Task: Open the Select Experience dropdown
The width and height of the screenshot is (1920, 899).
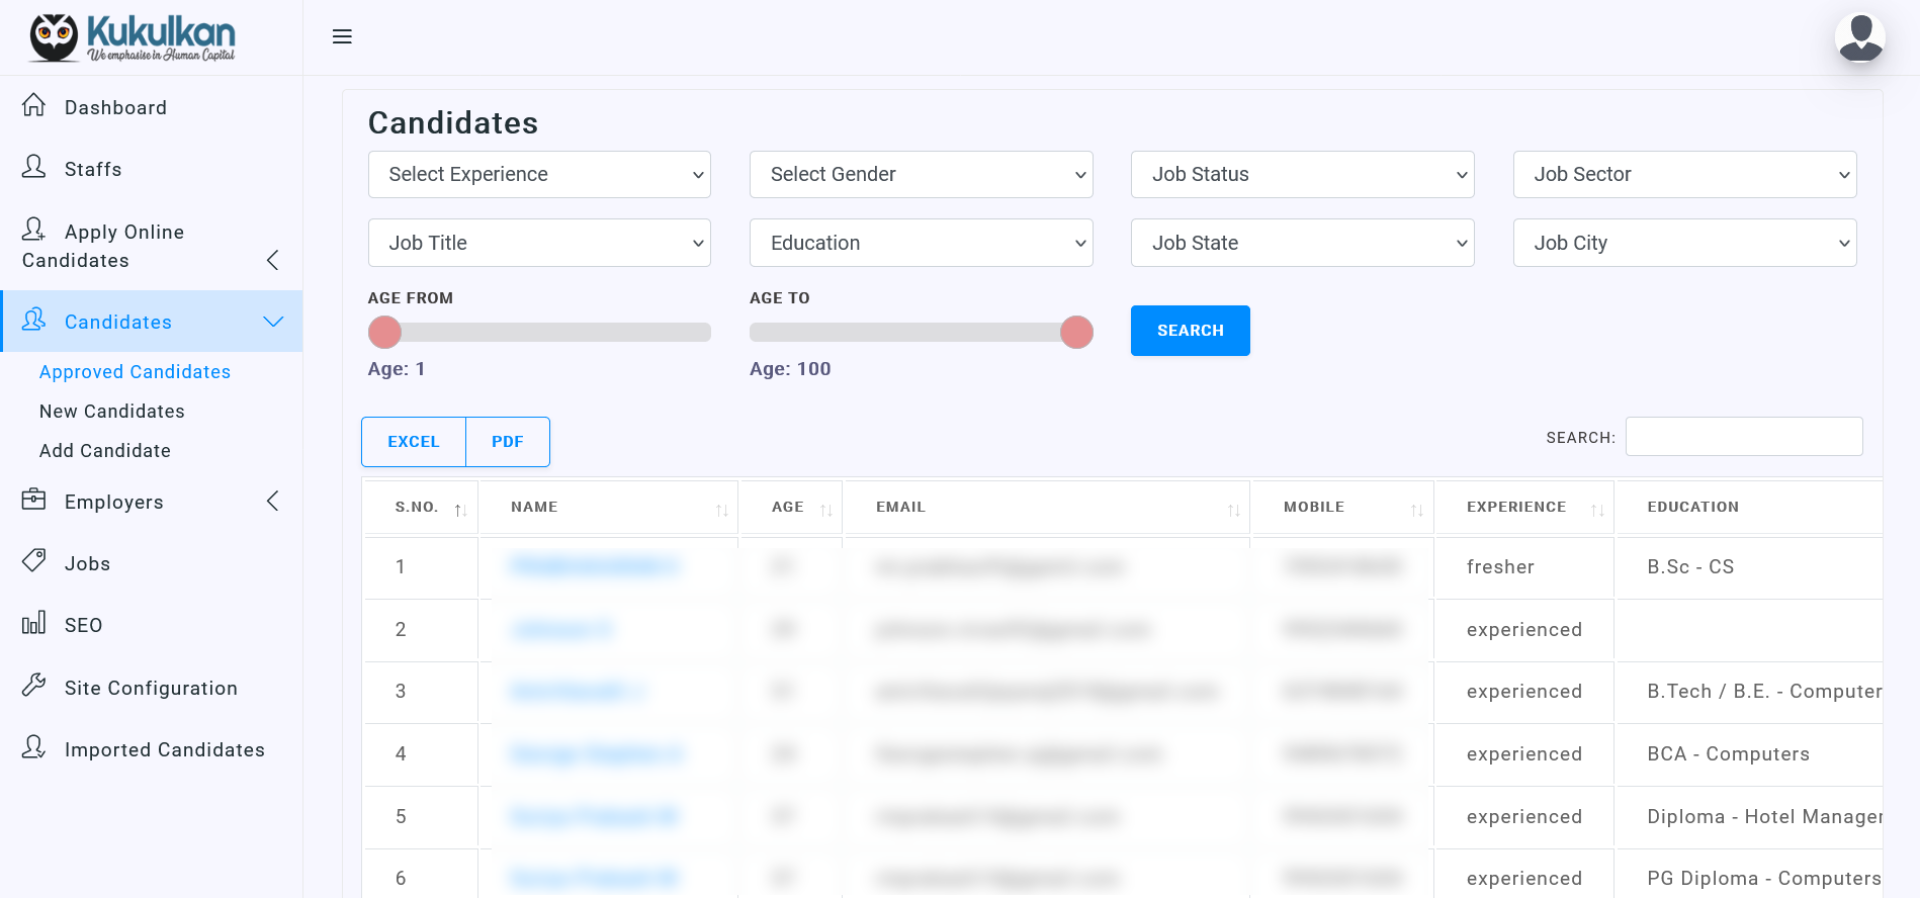Action: click(x=539, y=175)
